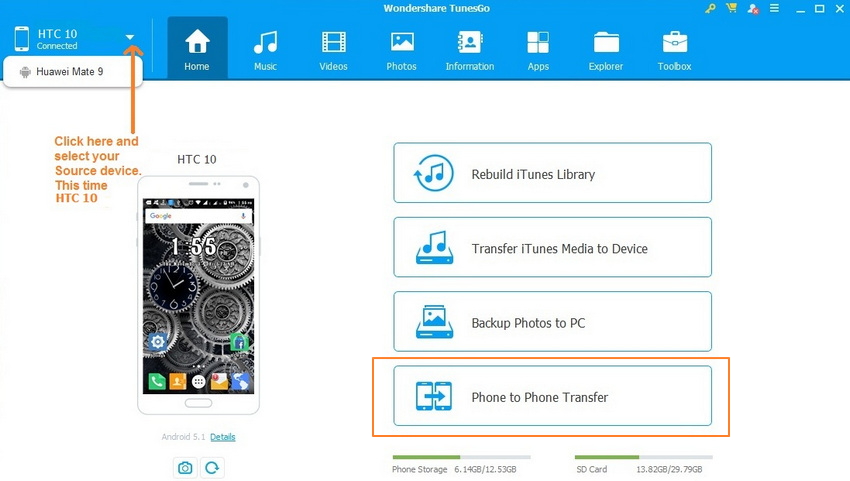Expand the HTC 10 device dropdown arrow

130,38
